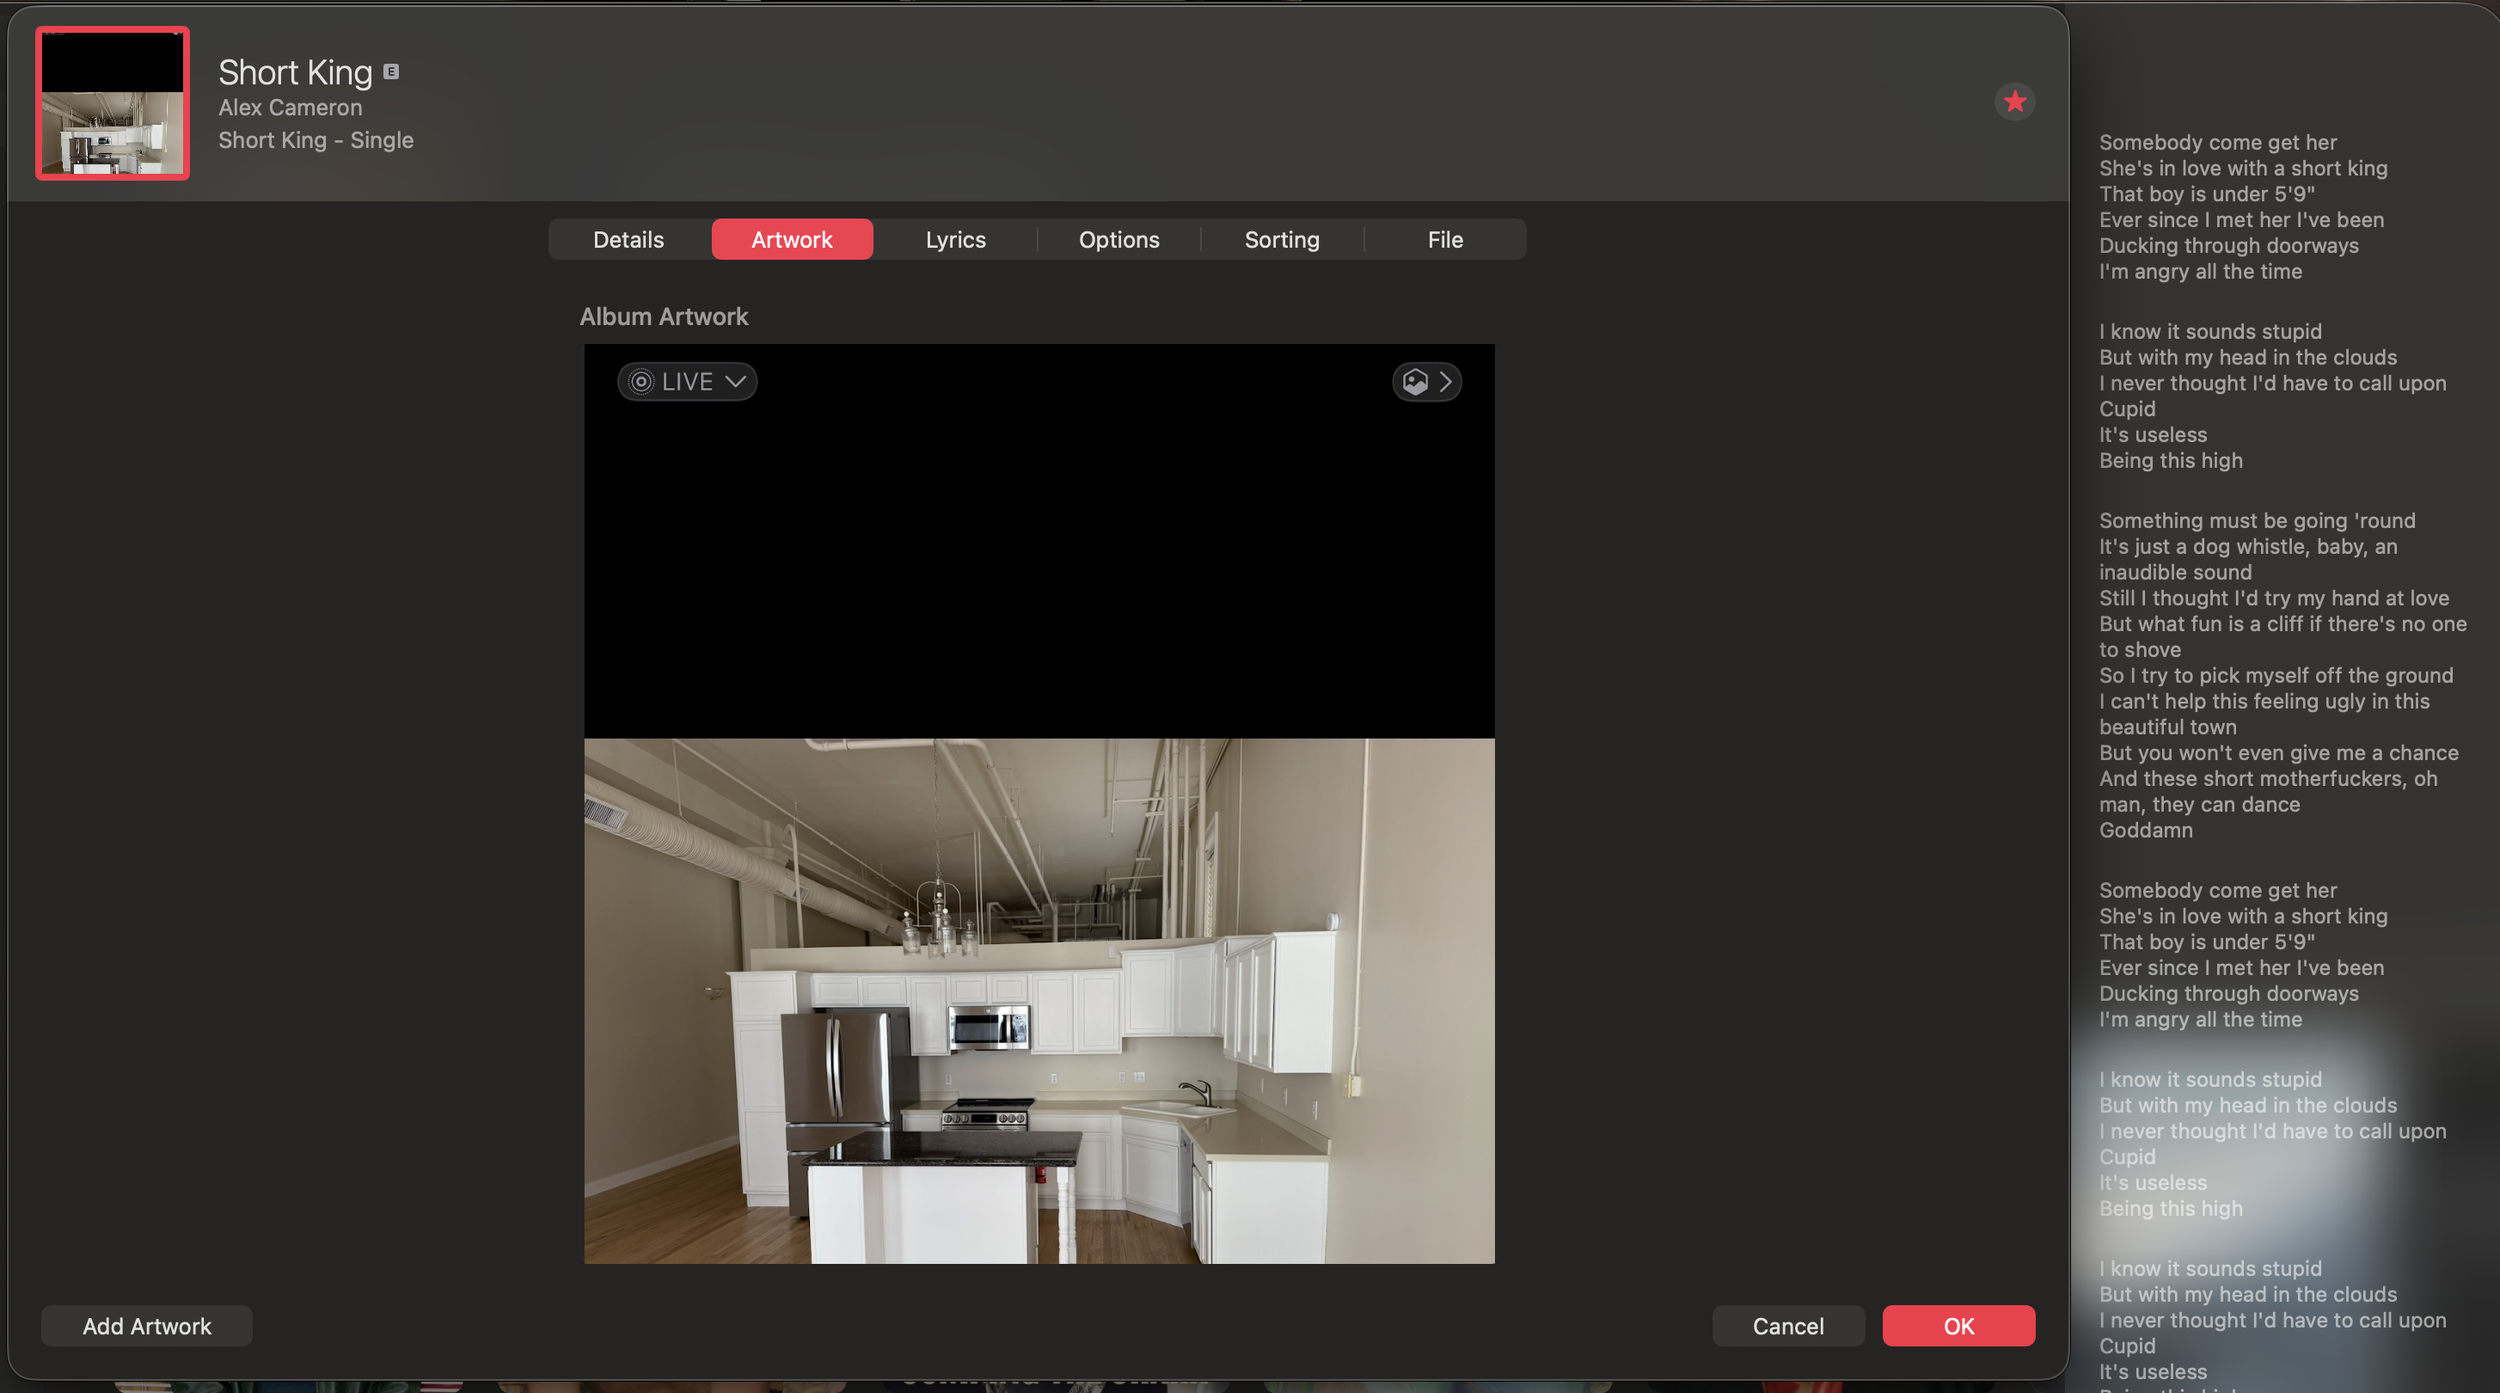Screen dimensions: 2500x1393
Task: Confirm with the red OK button
Action: pos(1957,1326)
